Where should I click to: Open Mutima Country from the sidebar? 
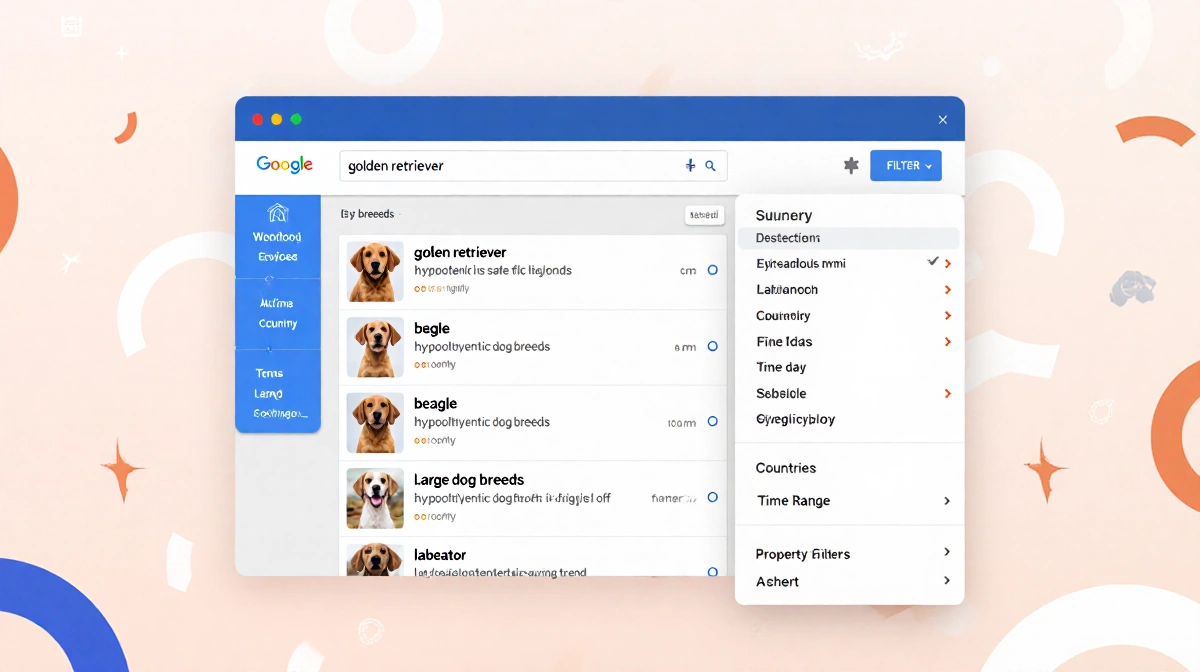click(x=278, y=312)
